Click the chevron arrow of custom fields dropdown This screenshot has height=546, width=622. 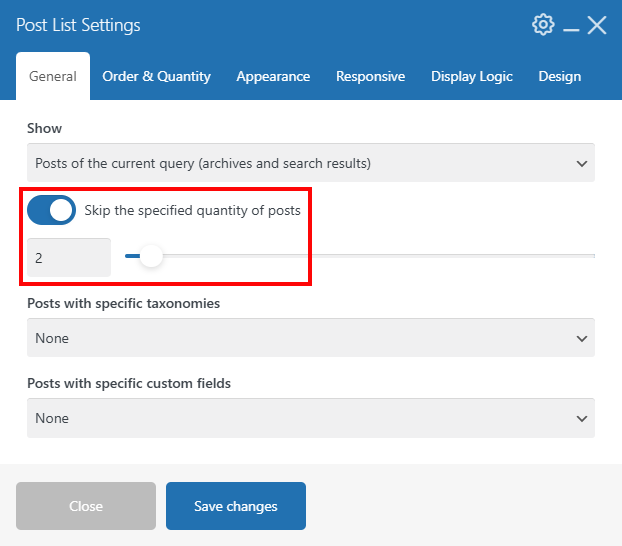point(582,419)
